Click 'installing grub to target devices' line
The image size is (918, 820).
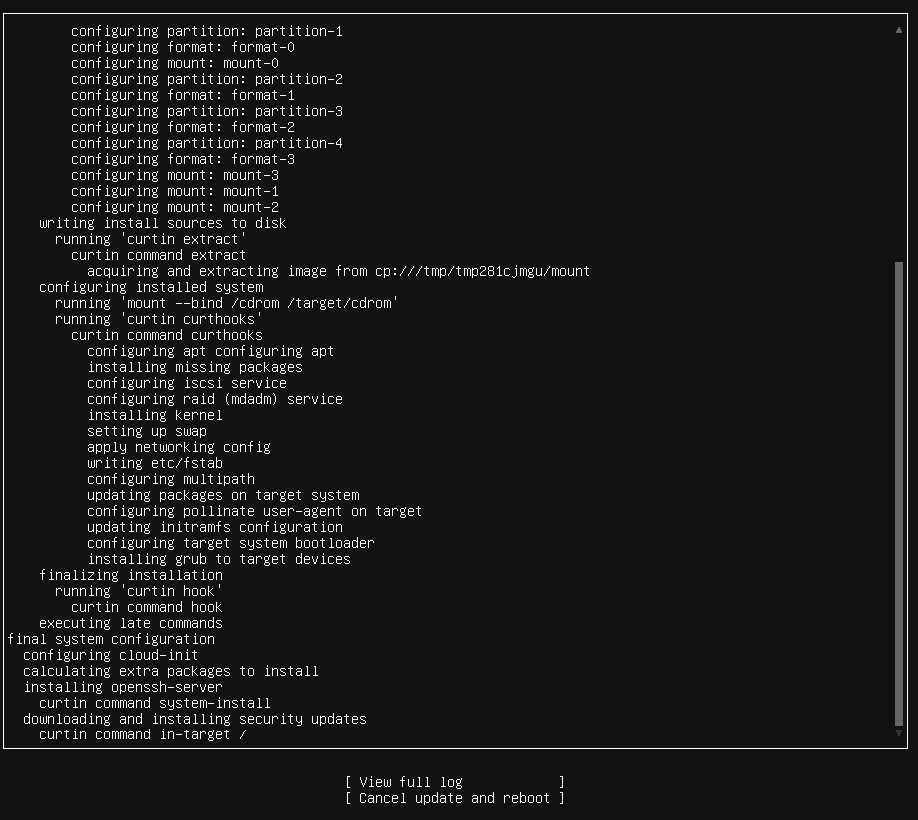tap(219, 559)
